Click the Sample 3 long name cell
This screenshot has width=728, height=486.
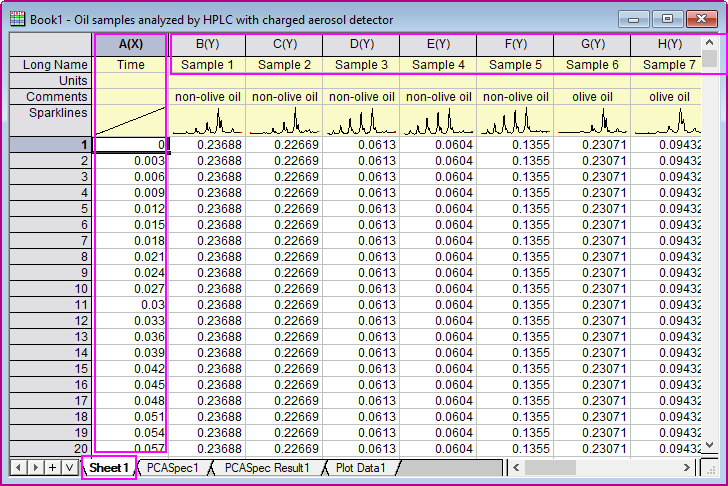tap(361, 65)
